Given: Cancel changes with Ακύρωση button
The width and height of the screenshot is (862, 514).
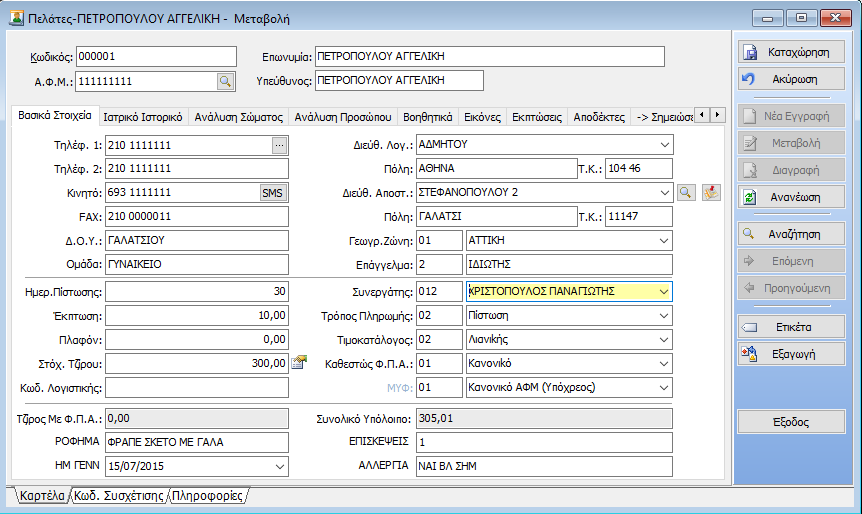Looking at the screenshot, I should 791,79.
